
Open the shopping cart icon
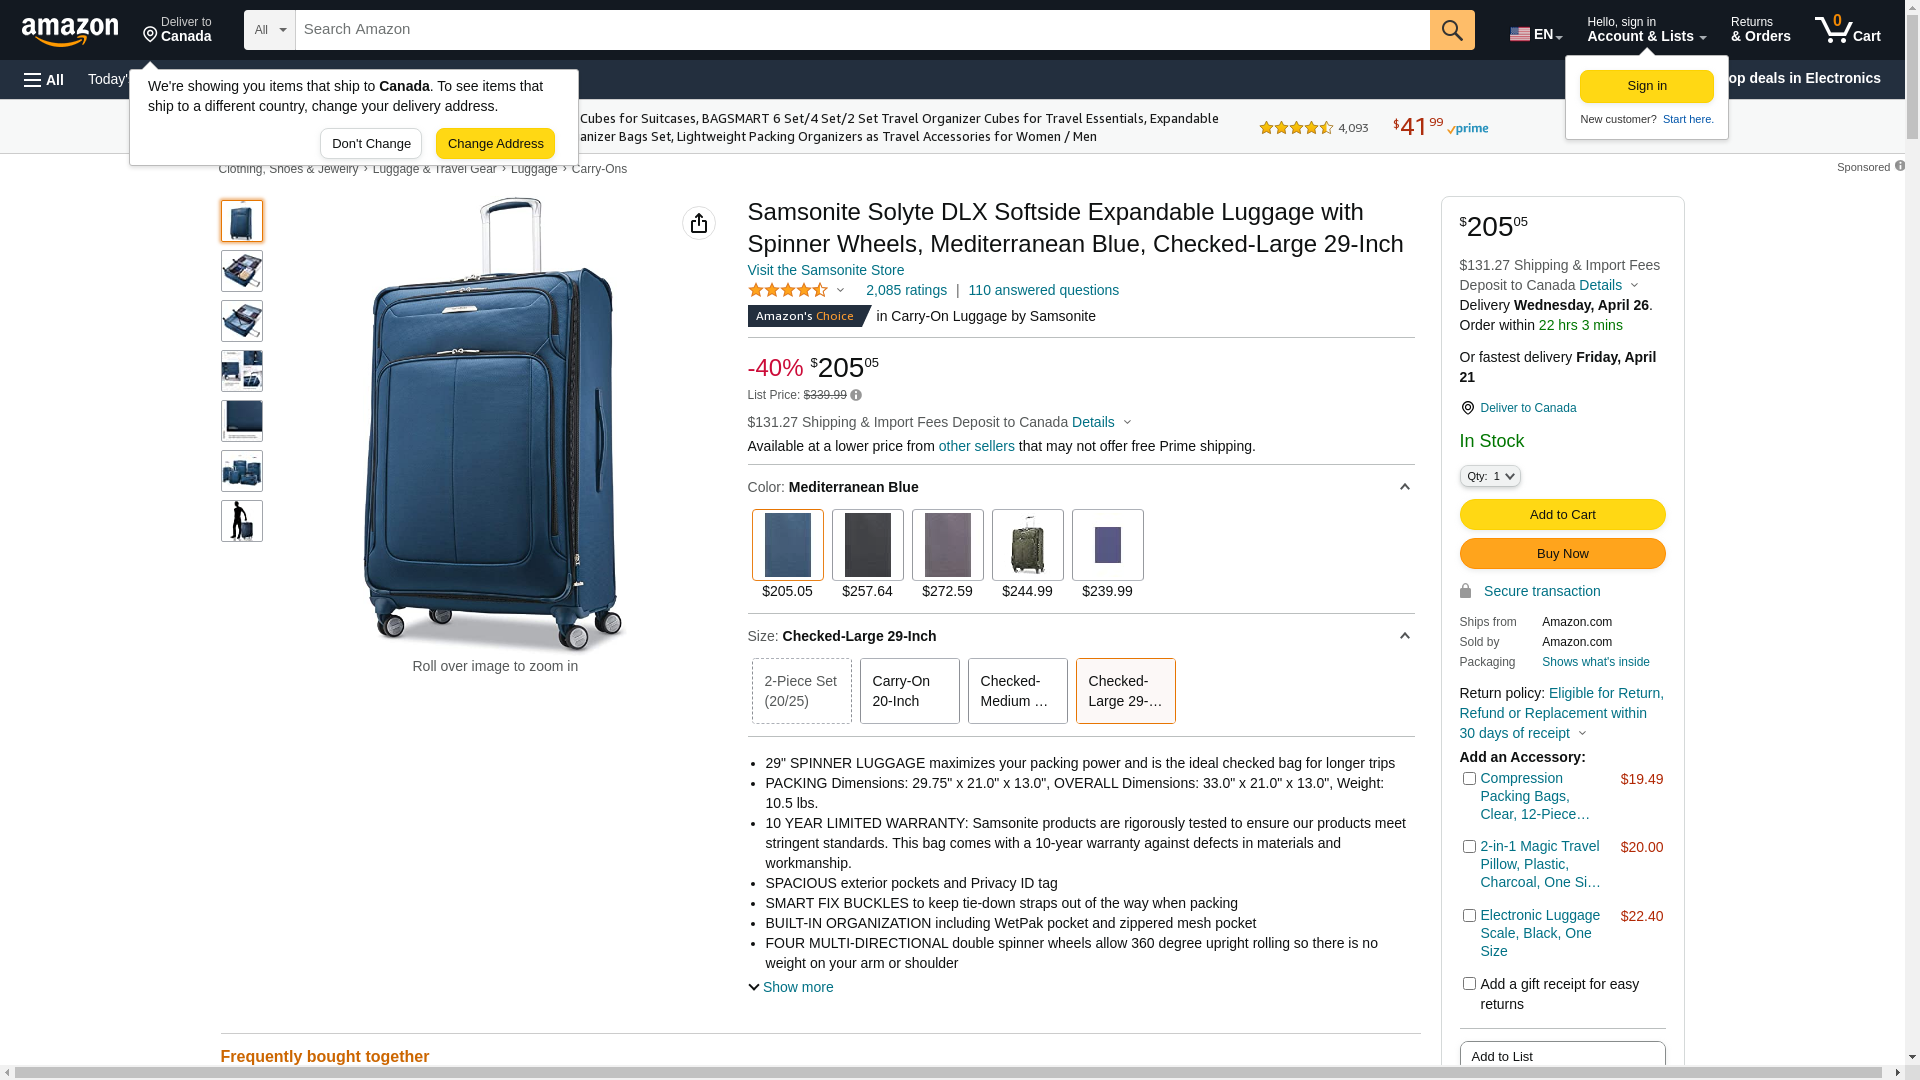pos(1846,30)
